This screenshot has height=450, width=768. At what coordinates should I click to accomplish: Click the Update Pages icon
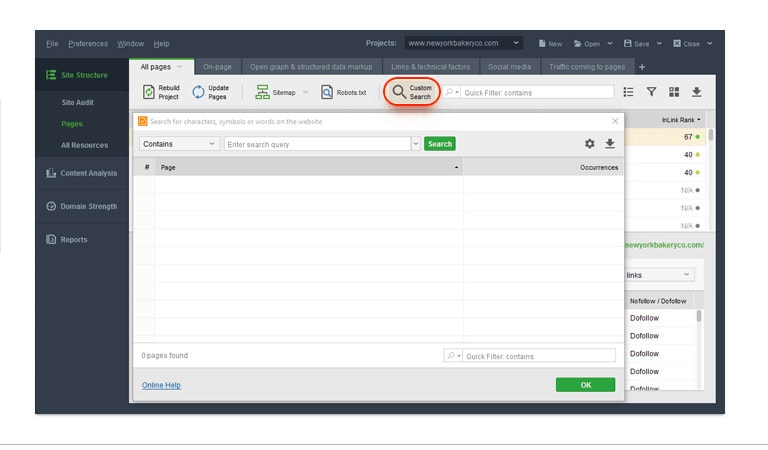(198, 92)
